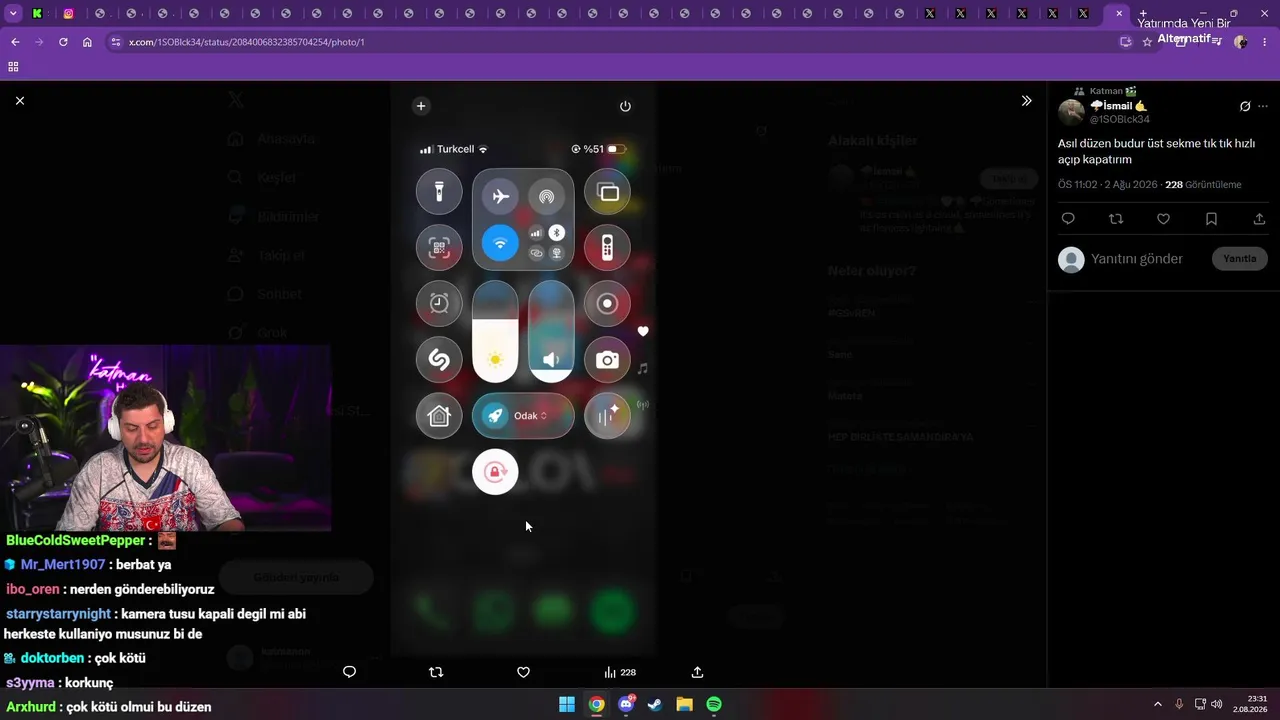
Task: Click the reply icon below the photo
Action: (349, 672)
